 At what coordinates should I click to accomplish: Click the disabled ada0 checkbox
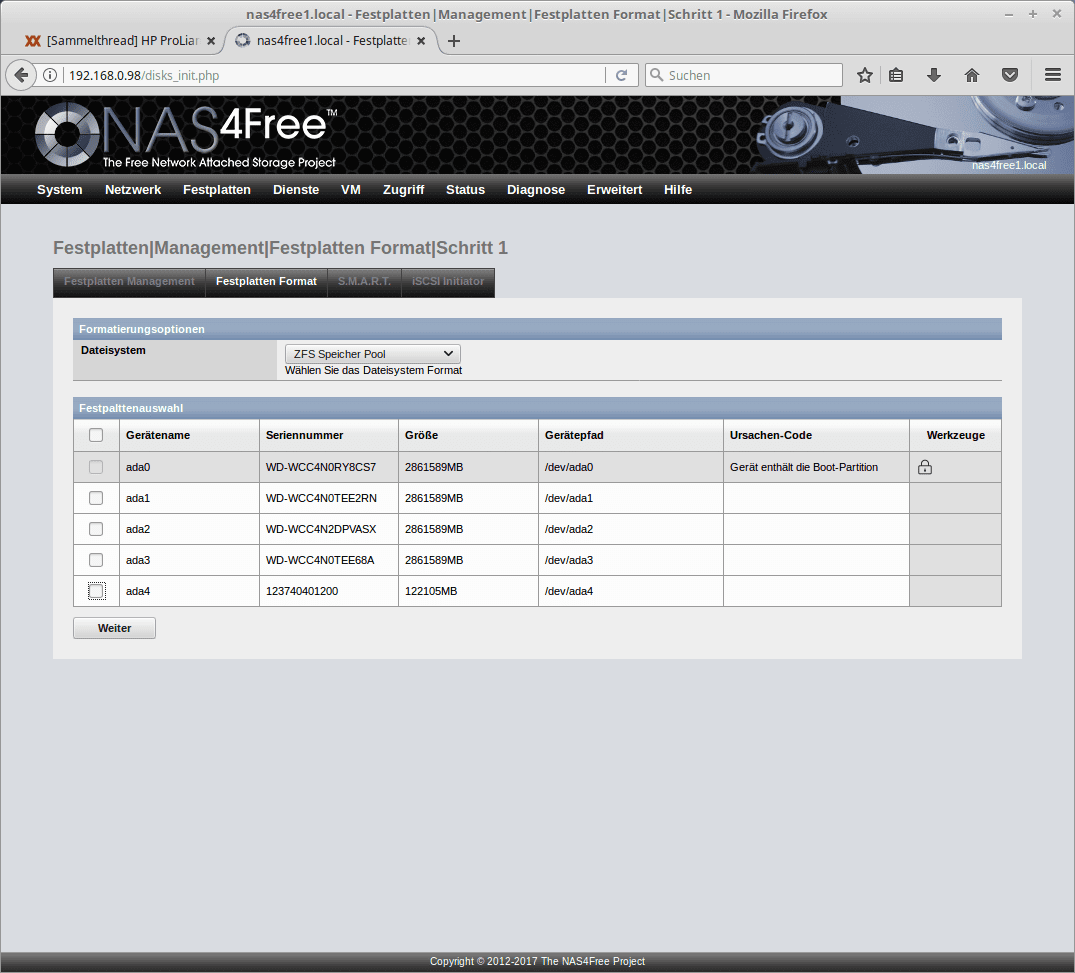(x=96, y=467)
